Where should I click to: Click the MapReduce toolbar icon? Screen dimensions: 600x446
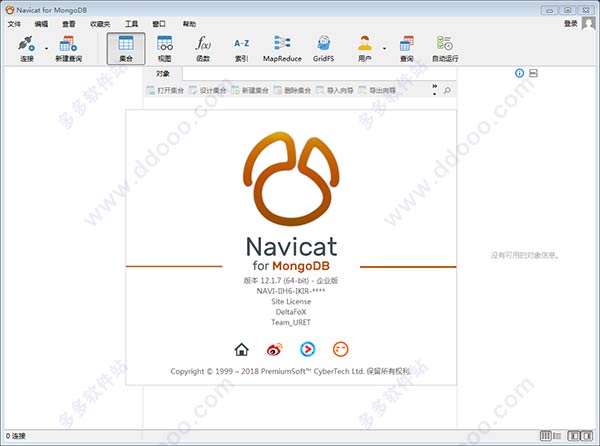point(282,49)
